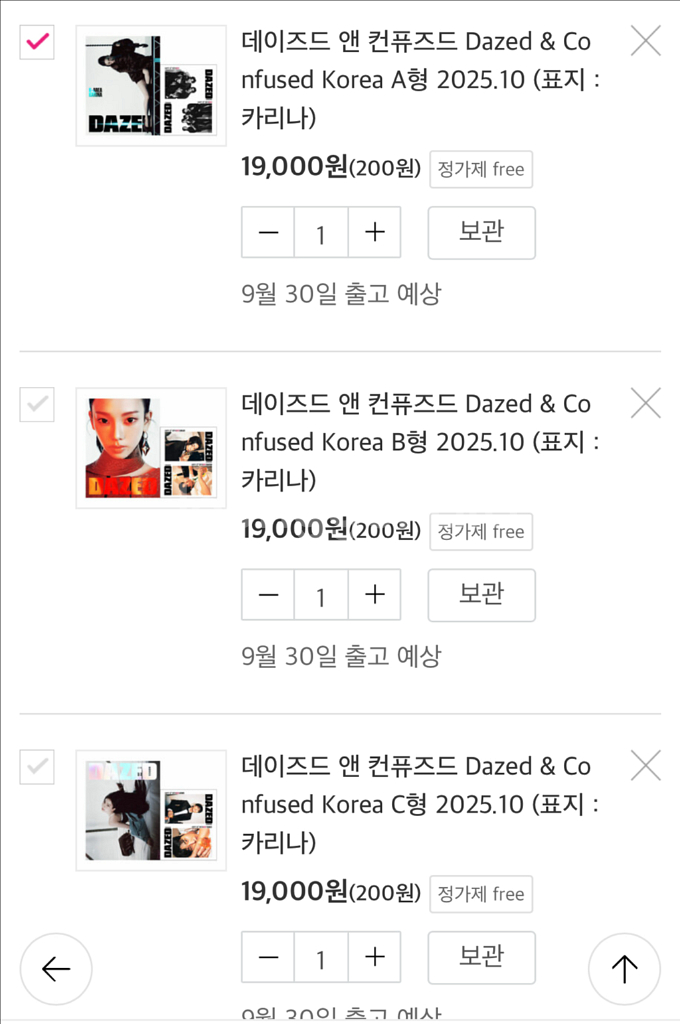Increase quantity of Dazed Korea C형
Screen dimensions: 680x1024
pos(375,957)
